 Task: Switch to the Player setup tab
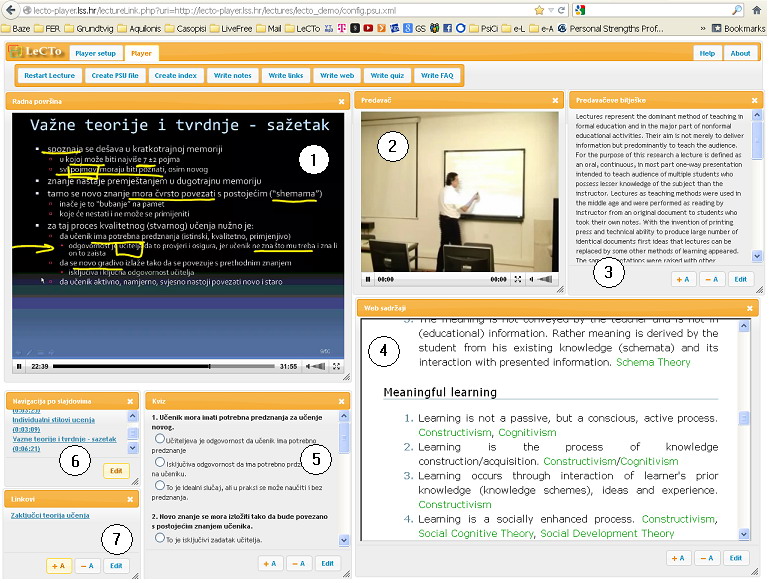tap(95, 53)
